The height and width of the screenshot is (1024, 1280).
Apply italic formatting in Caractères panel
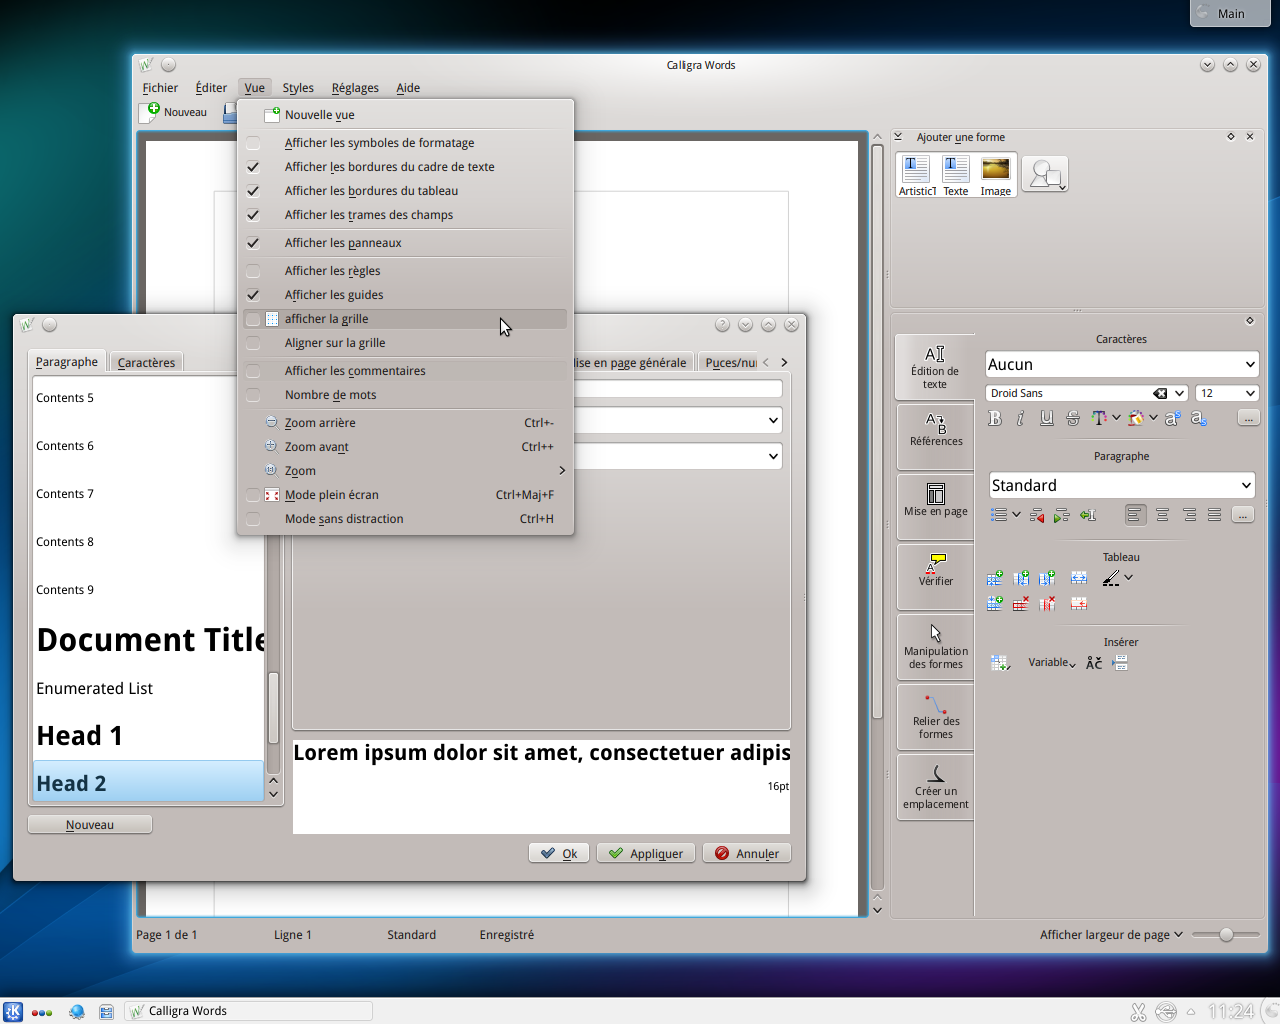tap(1020, 418)
